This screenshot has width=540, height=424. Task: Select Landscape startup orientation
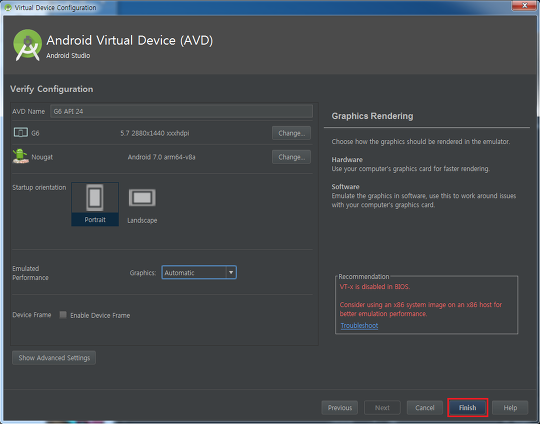pos(142,206)
